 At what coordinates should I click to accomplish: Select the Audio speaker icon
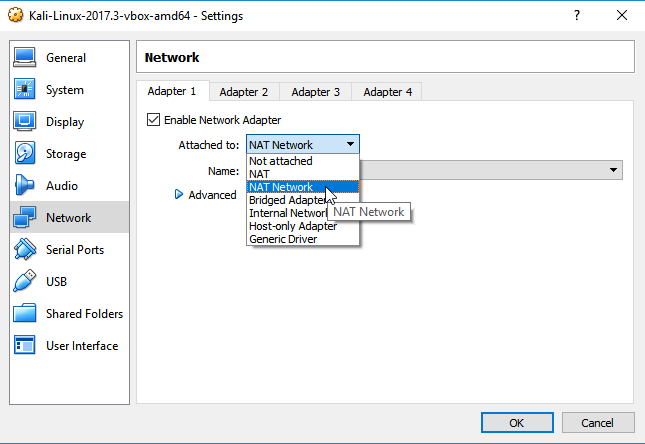tap(25, 186)
